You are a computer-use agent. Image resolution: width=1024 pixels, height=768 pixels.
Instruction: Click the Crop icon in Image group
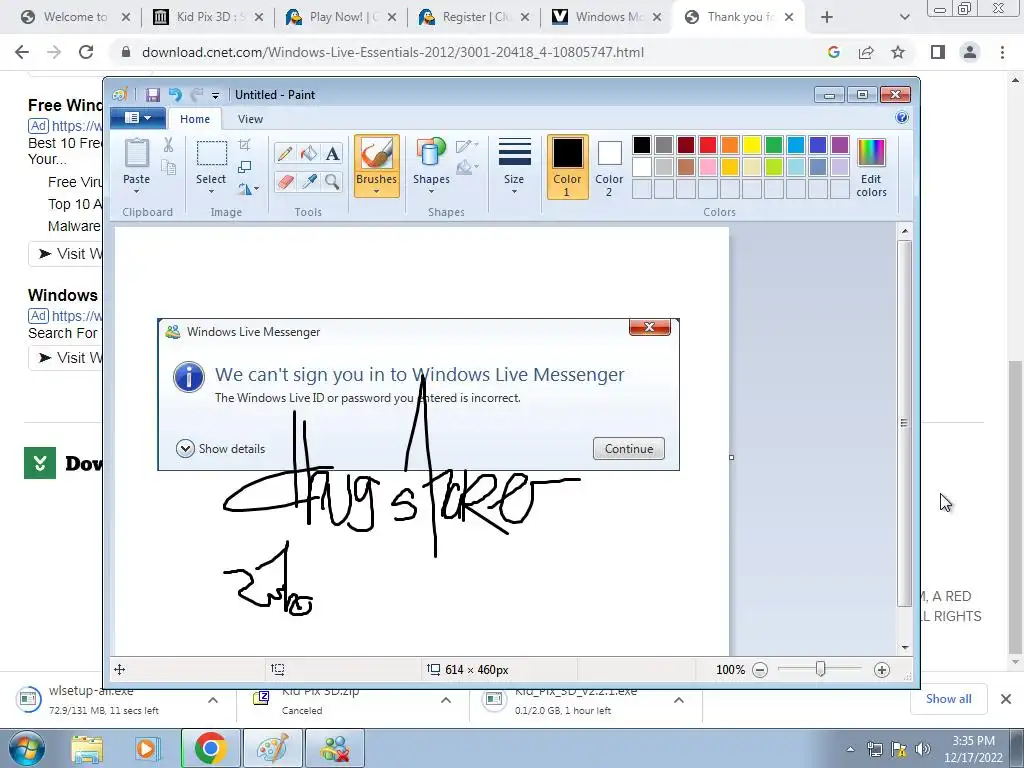pyautogui.click(x=244, y=145)
